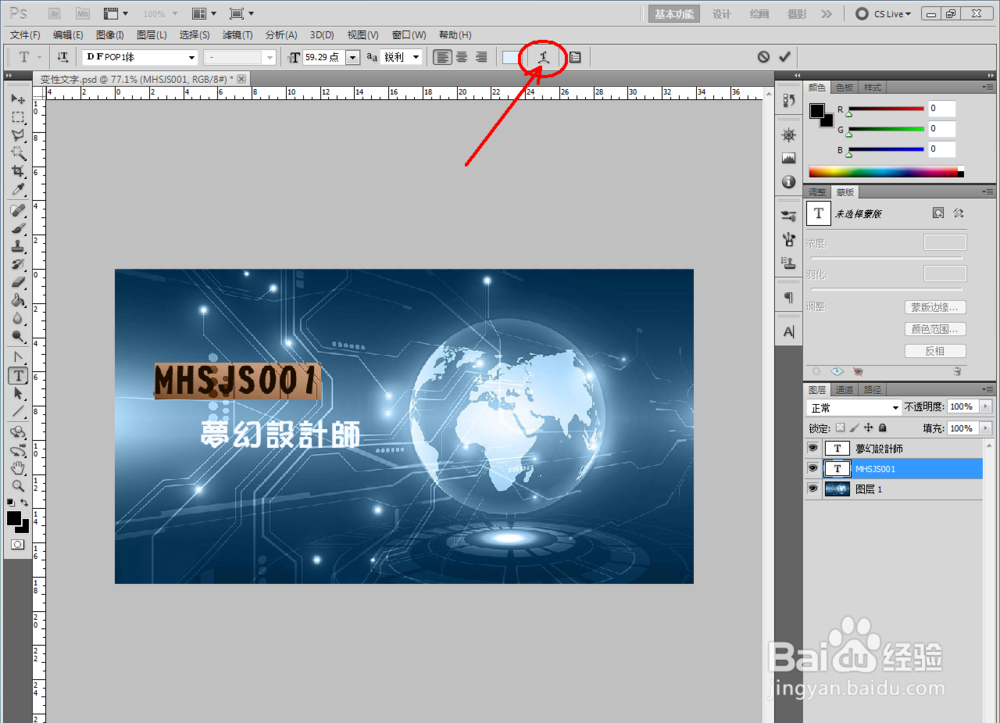Click the color spectrum ramp
The image size is (1000, 723).
pyautogui.click(x=886, y=172)
